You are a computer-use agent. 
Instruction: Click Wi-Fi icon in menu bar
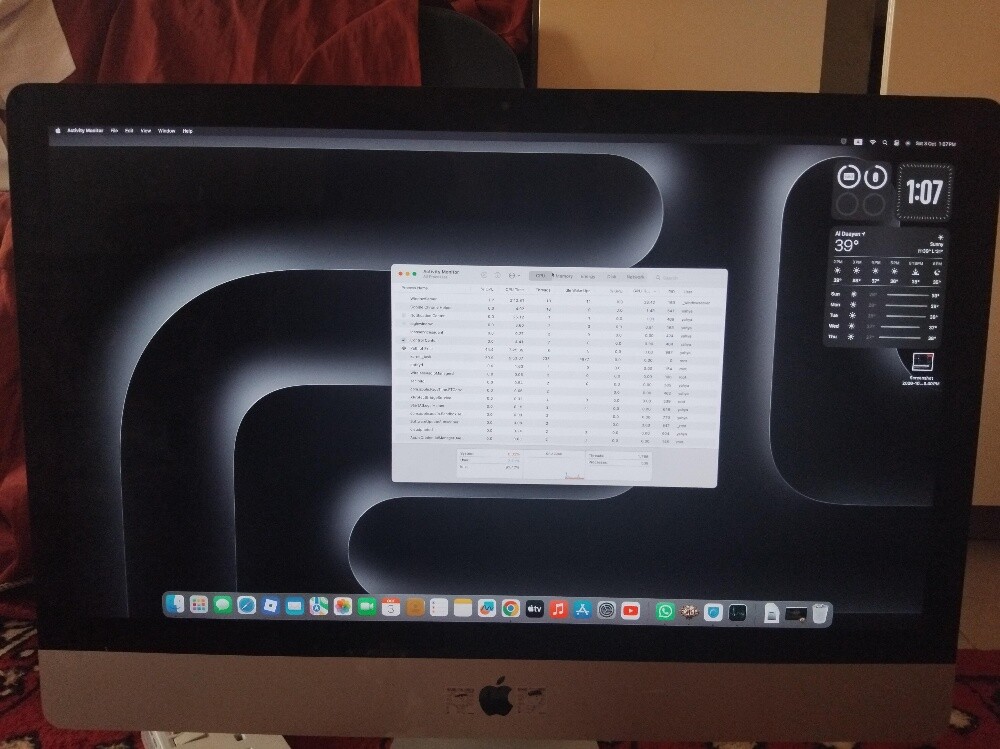872,142
